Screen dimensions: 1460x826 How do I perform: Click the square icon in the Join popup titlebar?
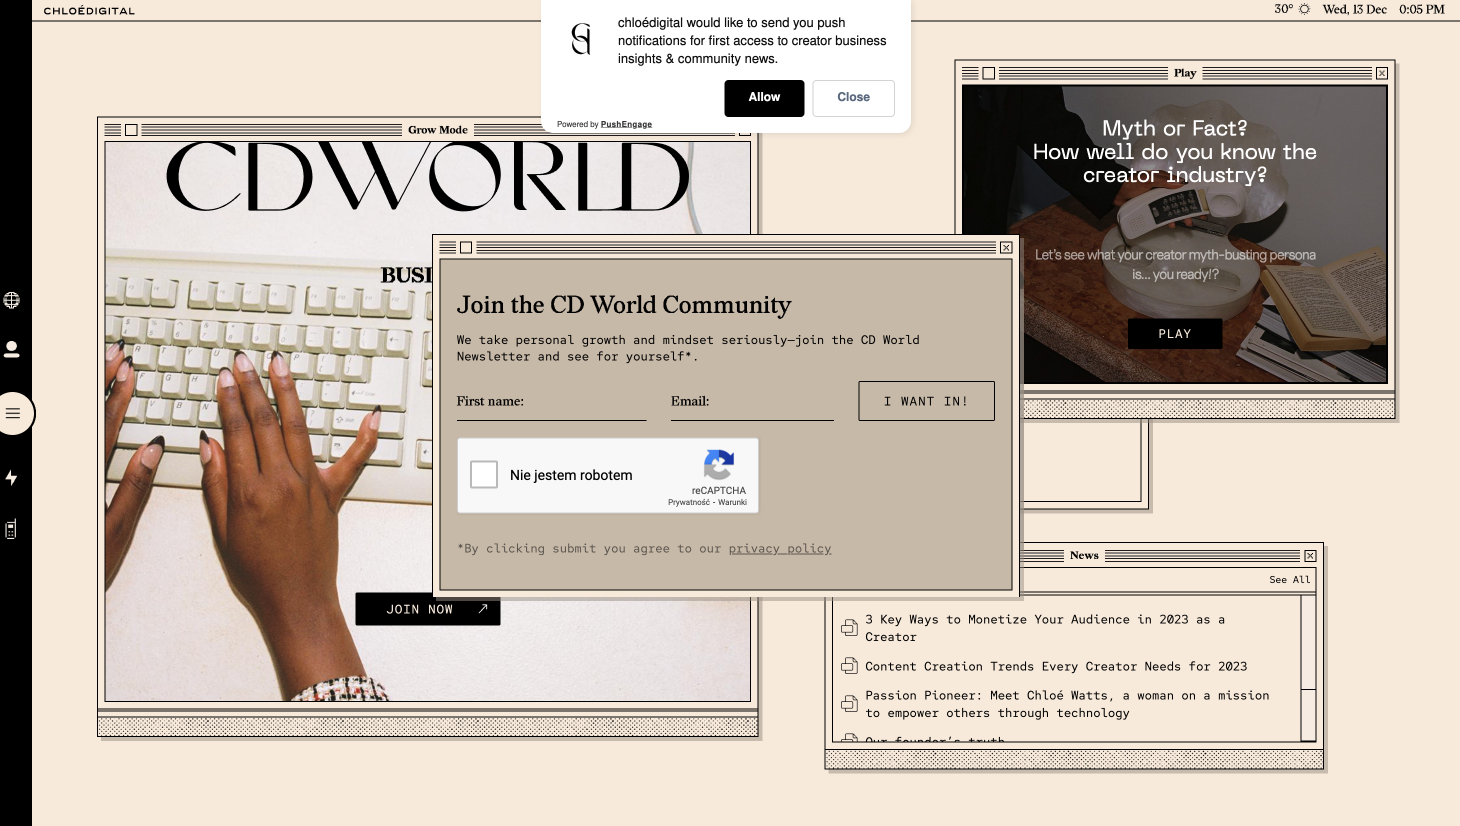pyautogui.click(x=466, y=247)
